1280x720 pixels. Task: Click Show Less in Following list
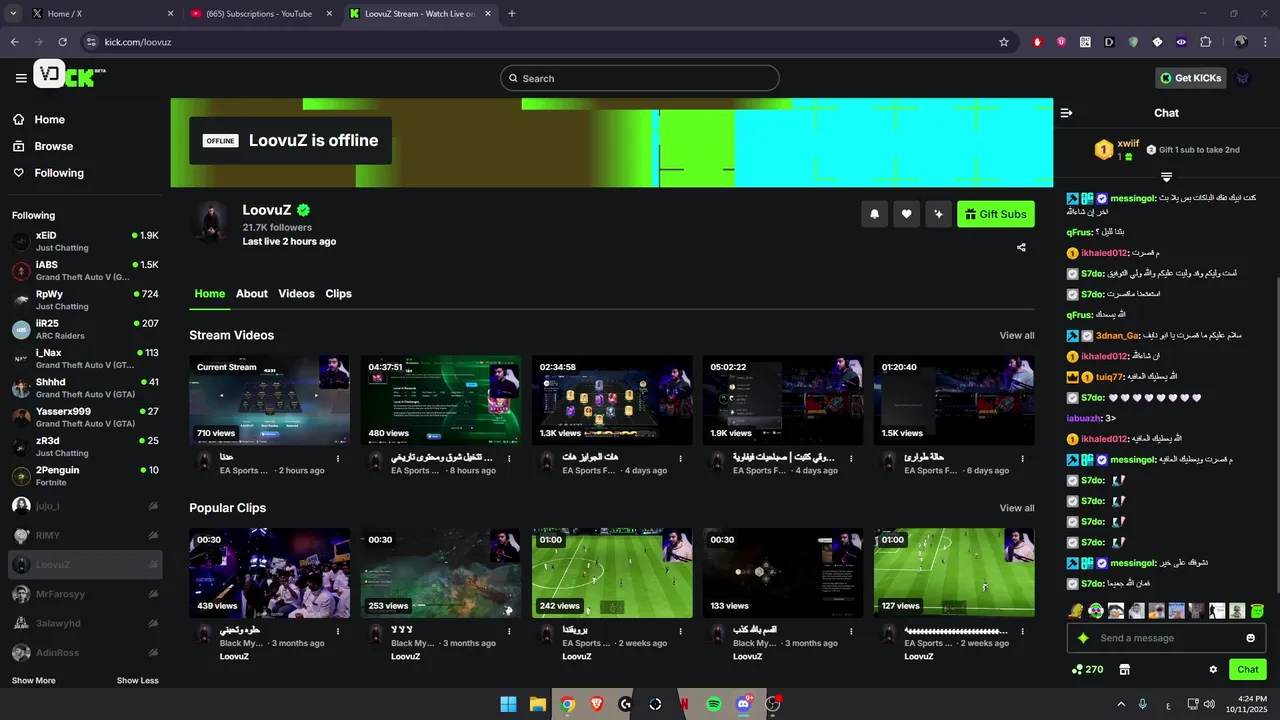tap(138, 681)
